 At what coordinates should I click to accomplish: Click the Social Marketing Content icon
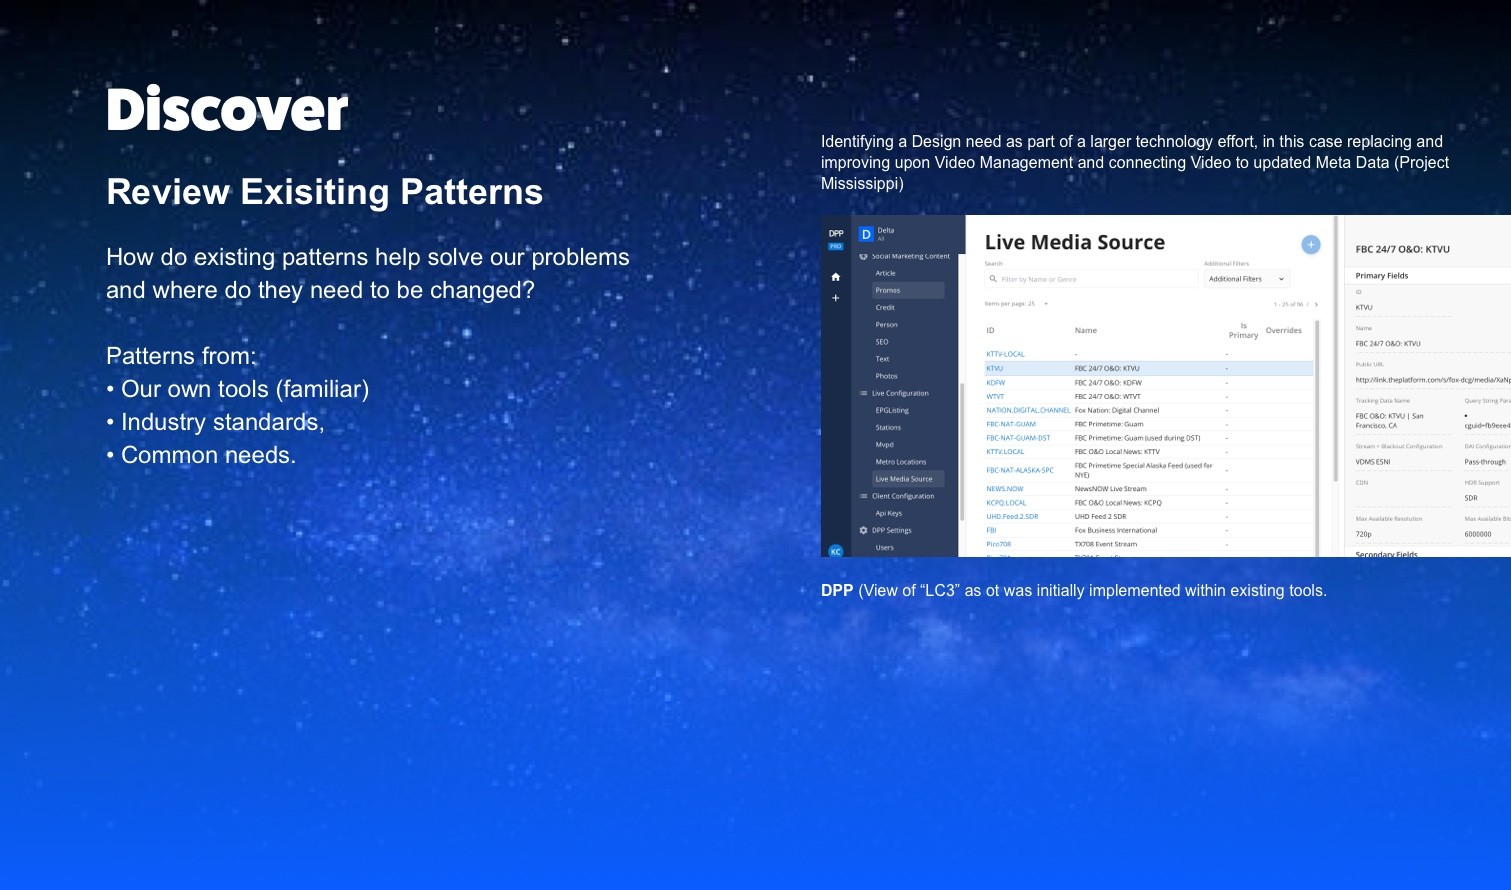[864, 256]
